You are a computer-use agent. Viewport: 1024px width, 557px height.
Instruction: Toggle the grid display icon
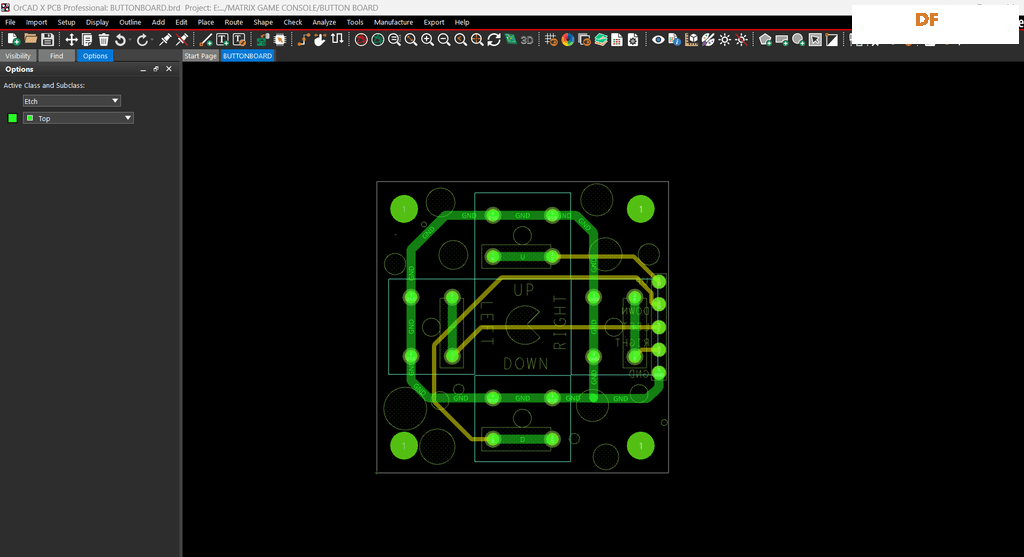551,40
